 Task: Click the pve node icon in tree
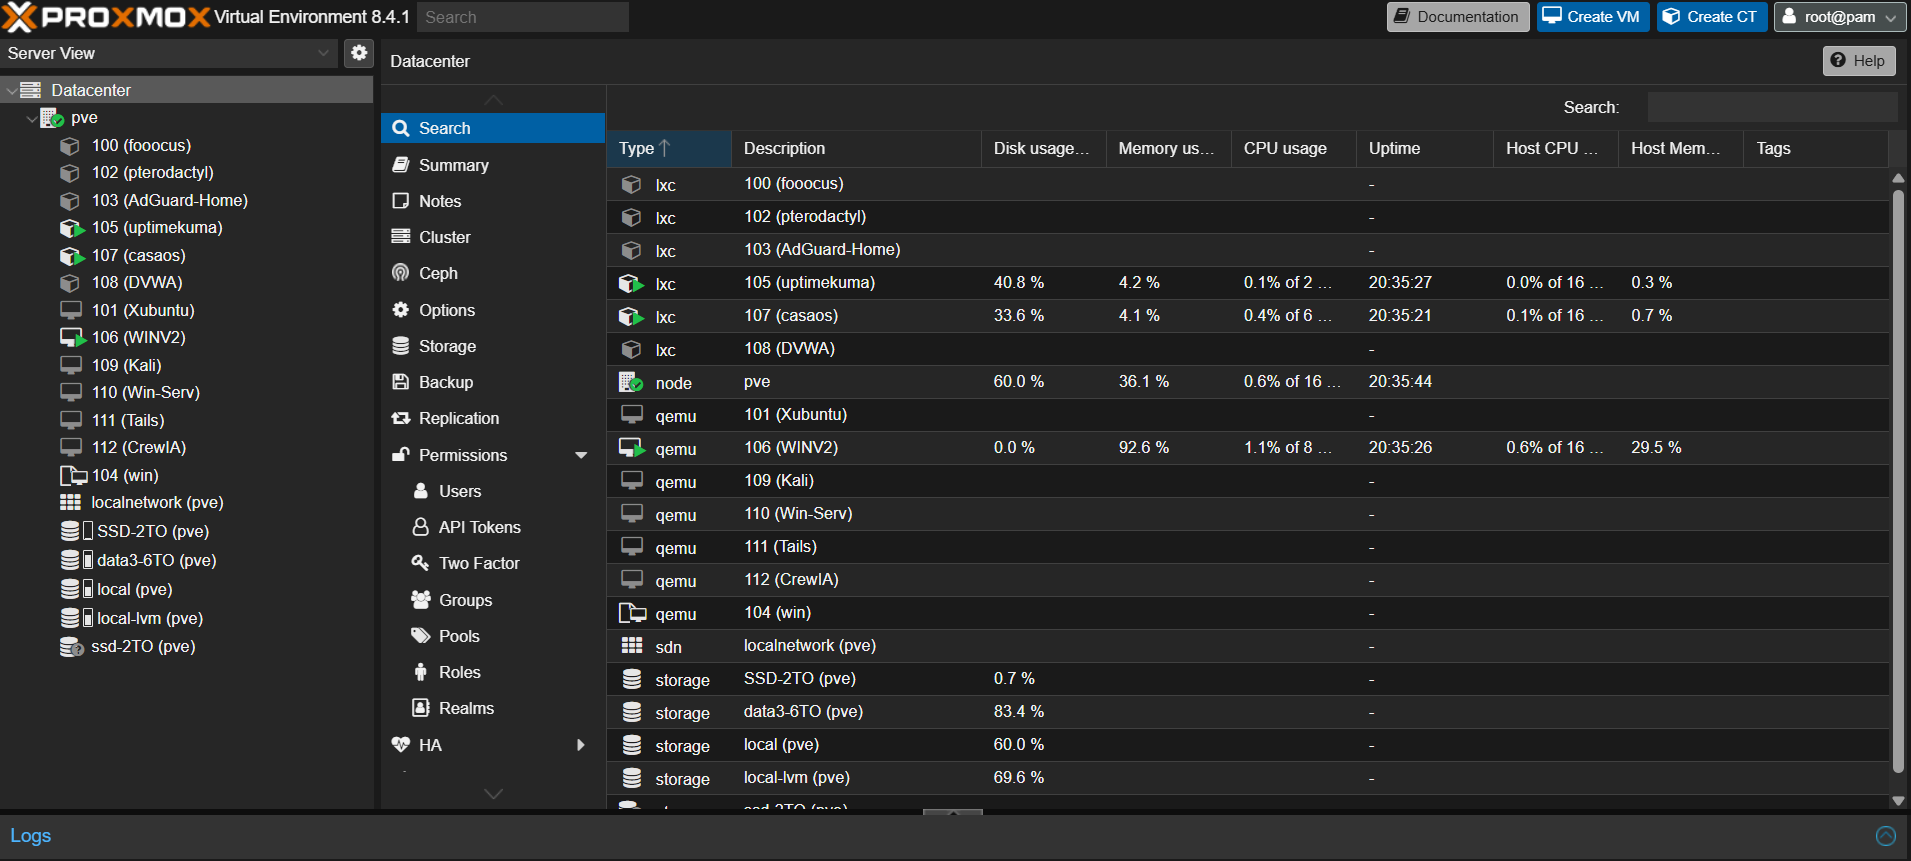[52, 118]
